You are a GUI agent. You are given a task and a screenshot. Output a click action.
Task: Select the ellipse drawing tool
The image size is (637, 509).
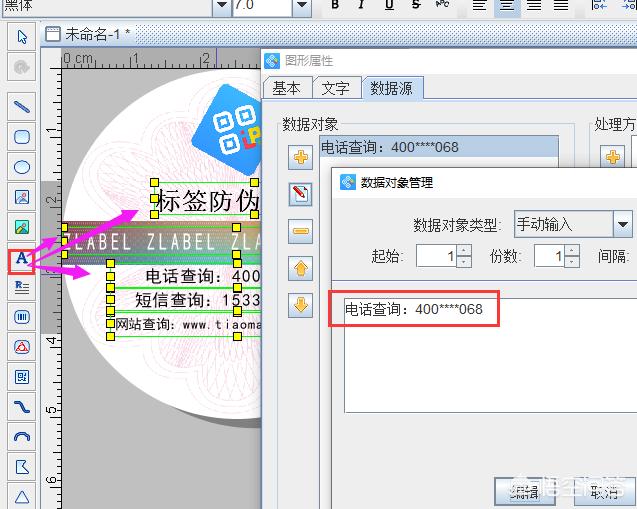(22, 167)
